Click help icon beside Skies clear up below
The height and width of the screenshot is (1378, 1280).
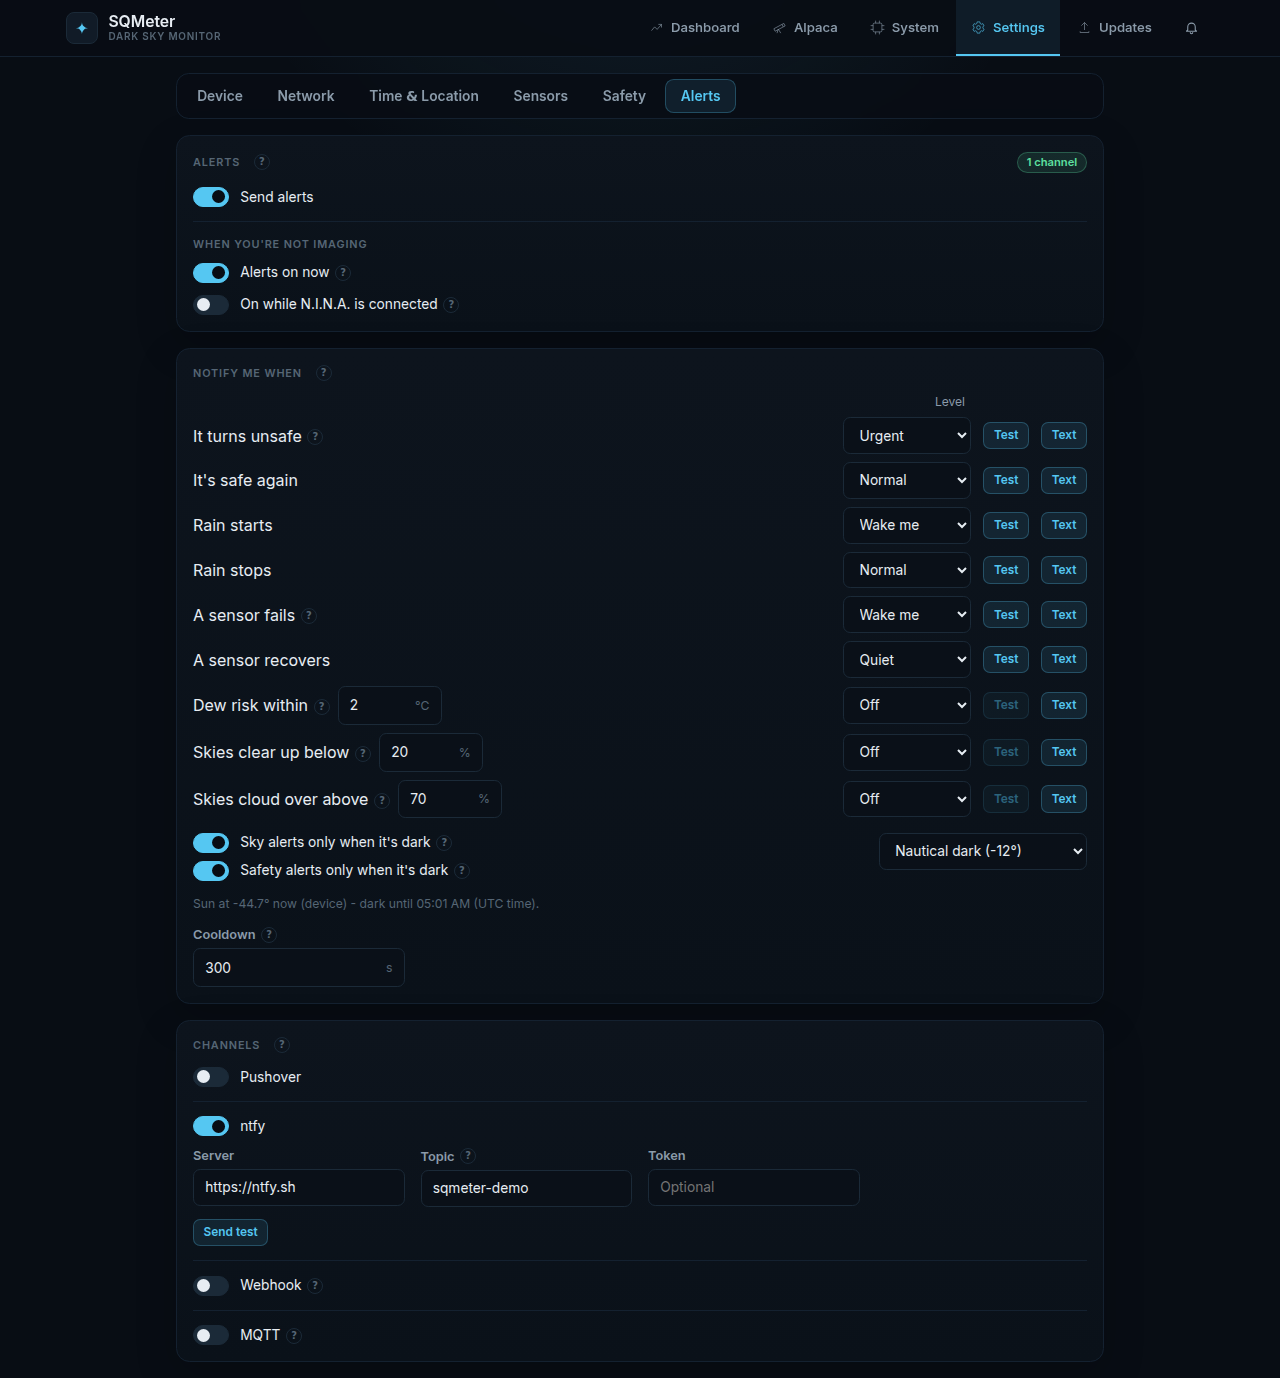click(363, 753)
